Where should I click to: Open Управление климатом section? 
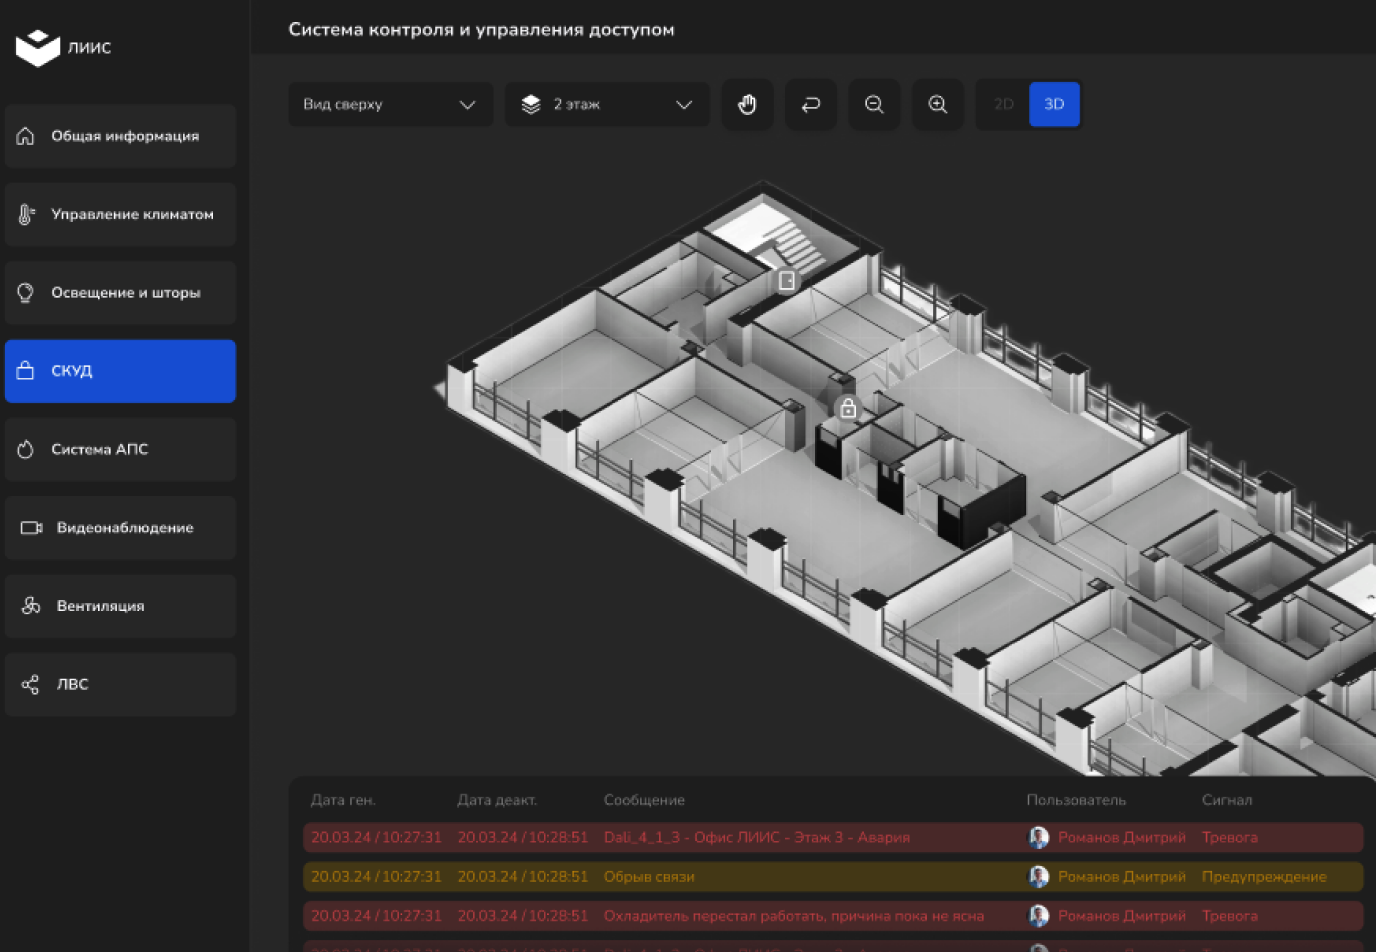click(x=120, y=214)
